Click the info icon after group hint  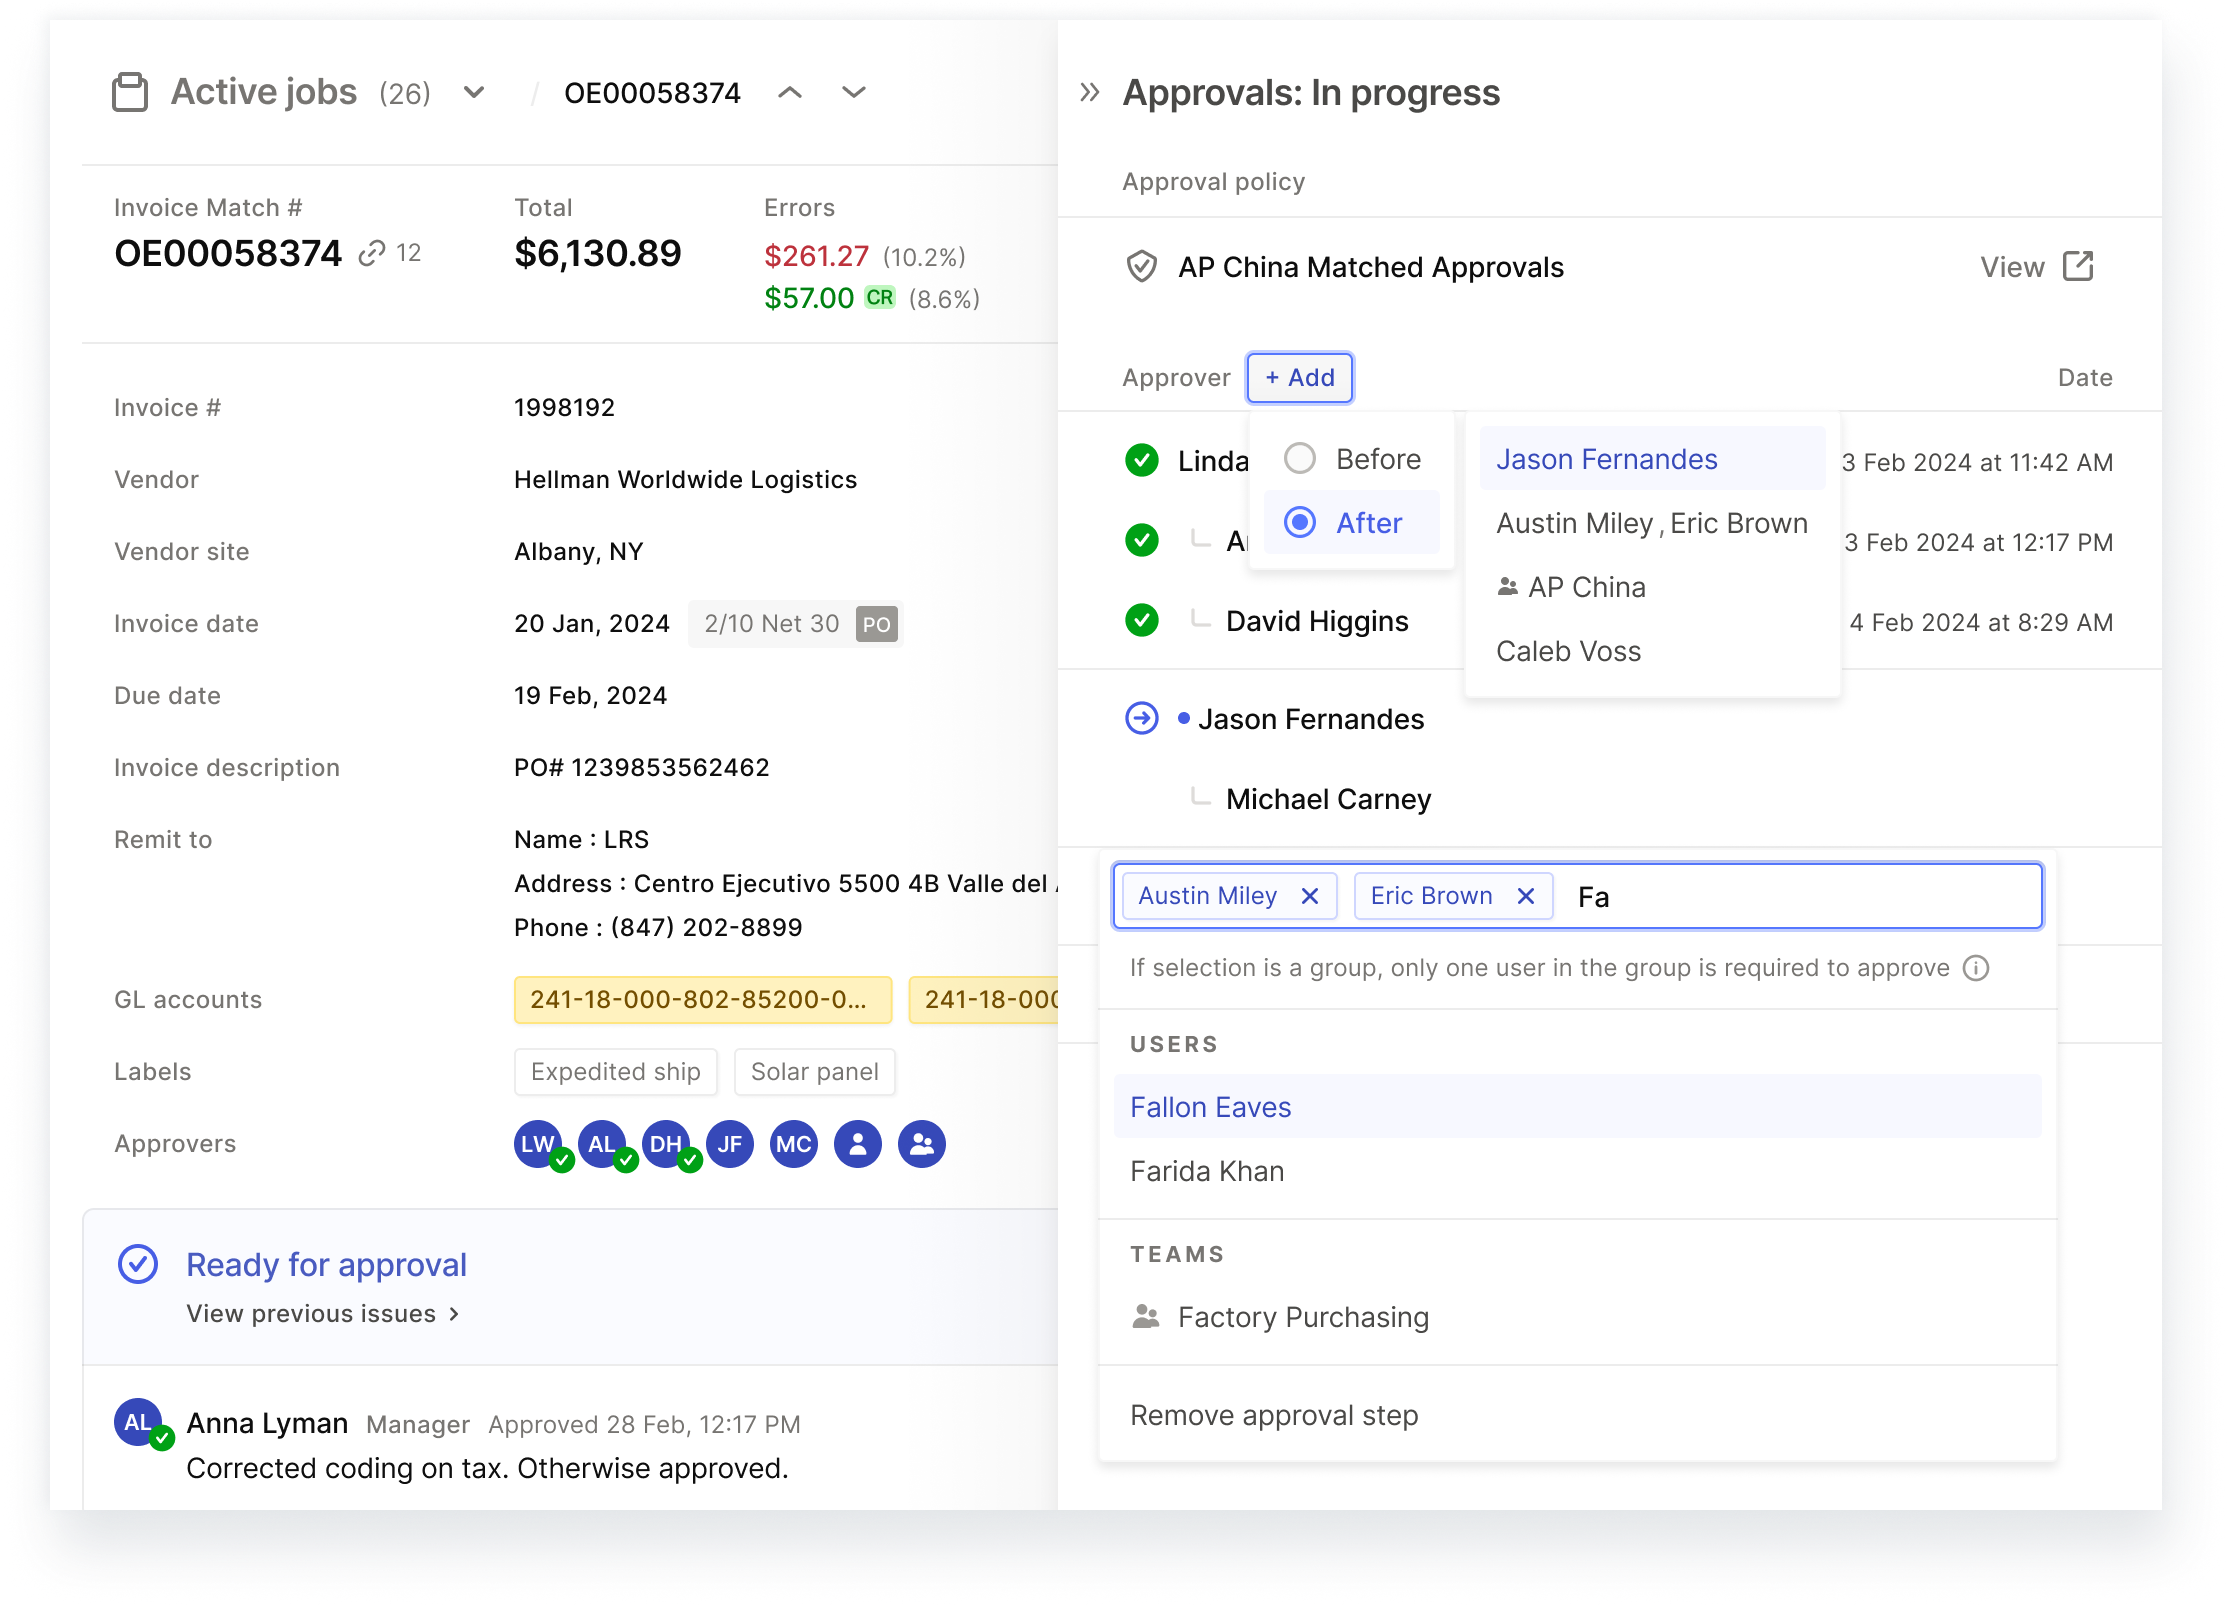1976,968
